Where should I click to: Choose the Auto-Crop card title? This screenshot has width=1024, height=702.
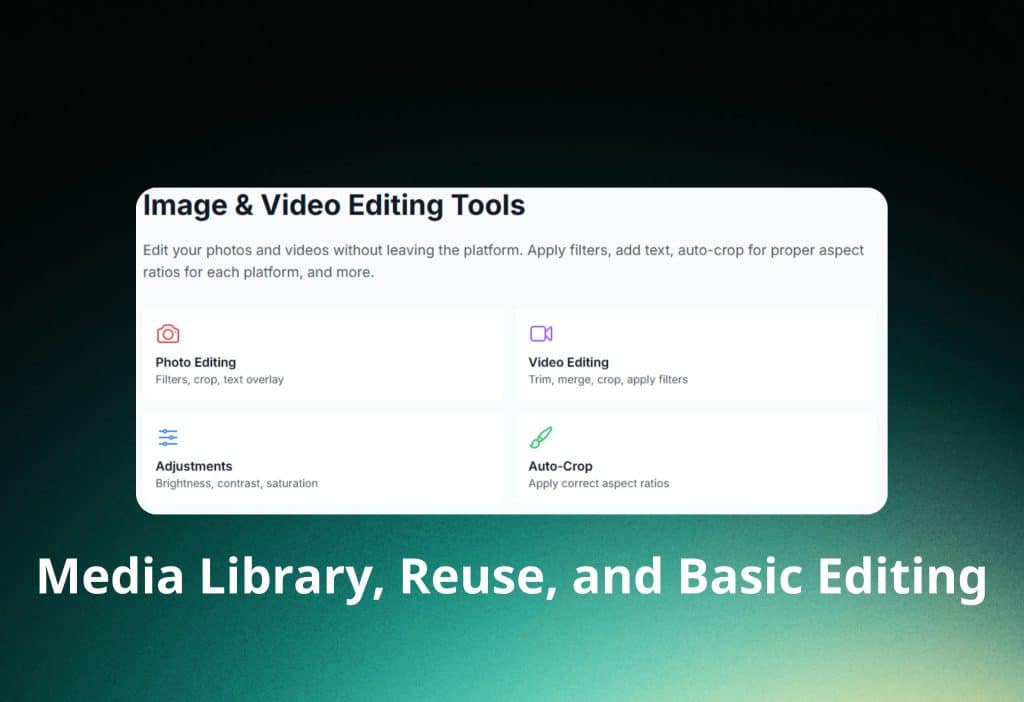click(x=560, y=466)
